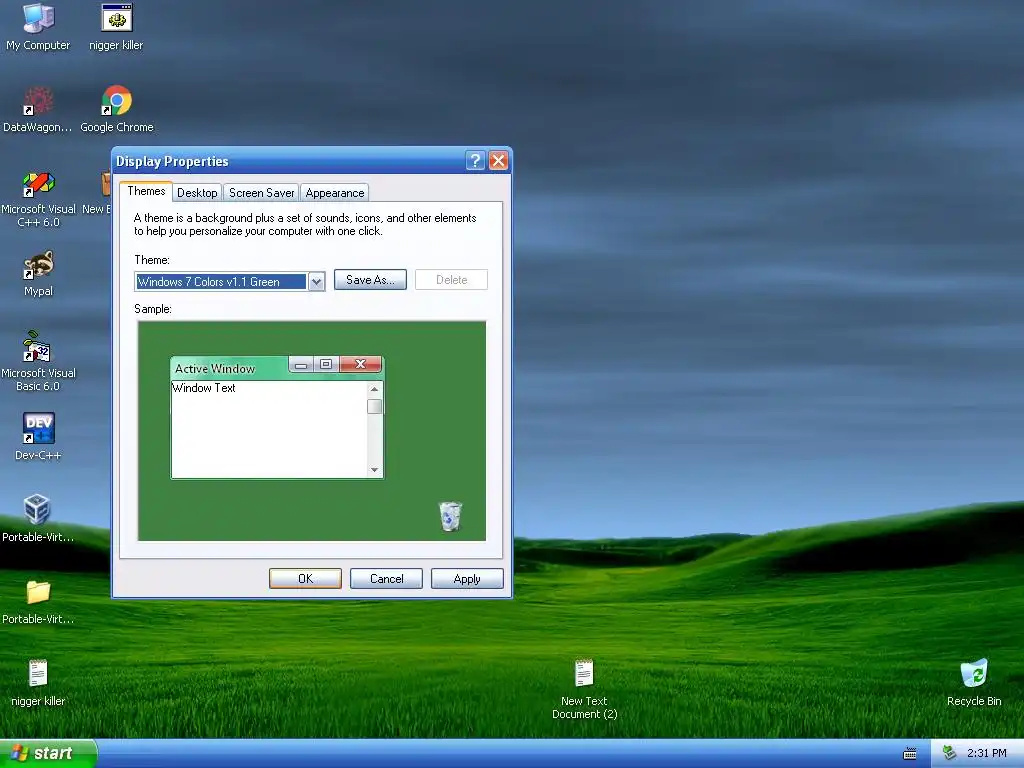Switch to the Desktop tab
This screenshot has height=768, width=1024.
pyautogui.click(x=197, y=193)
